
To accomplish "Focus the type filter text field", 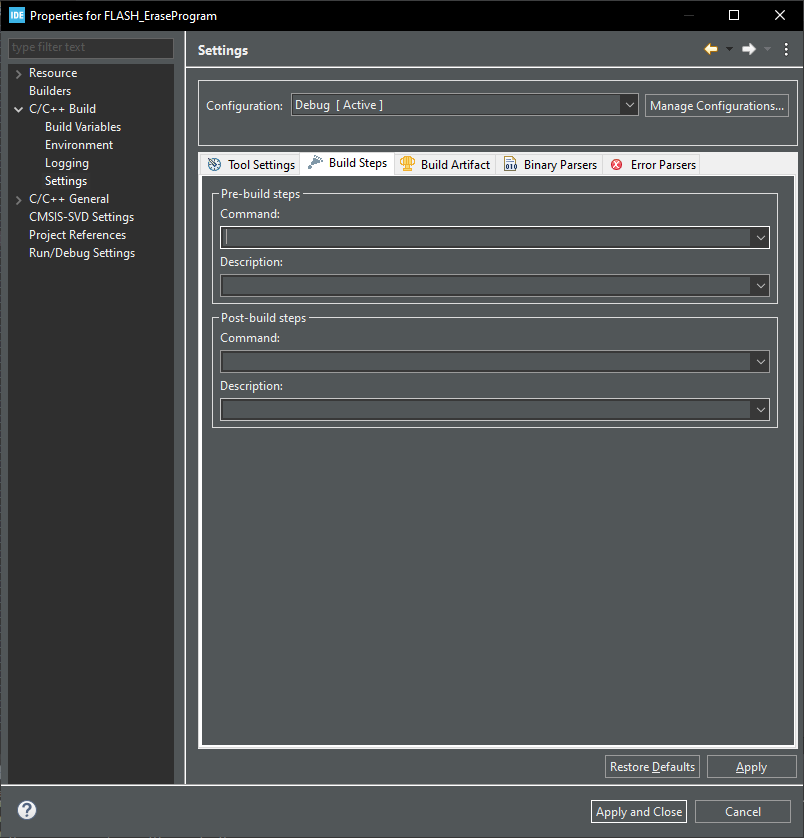I will pos(90,47).
